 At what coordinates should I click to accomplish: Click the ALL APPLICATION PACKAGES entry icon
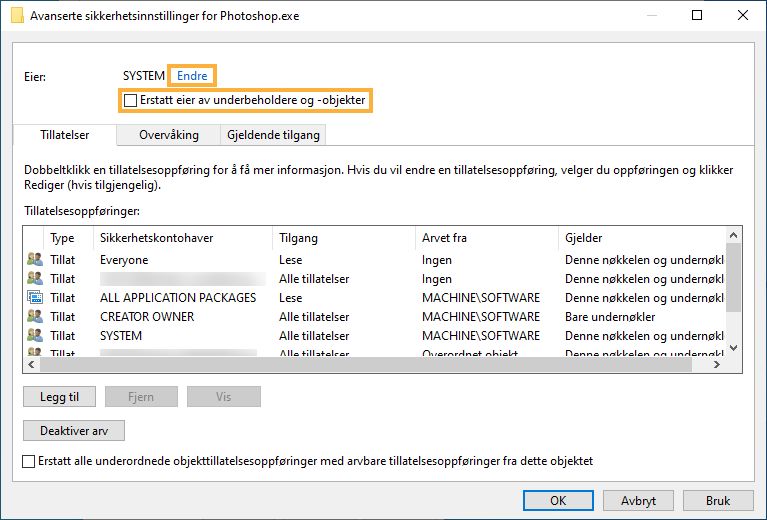(x=35, y=298)
